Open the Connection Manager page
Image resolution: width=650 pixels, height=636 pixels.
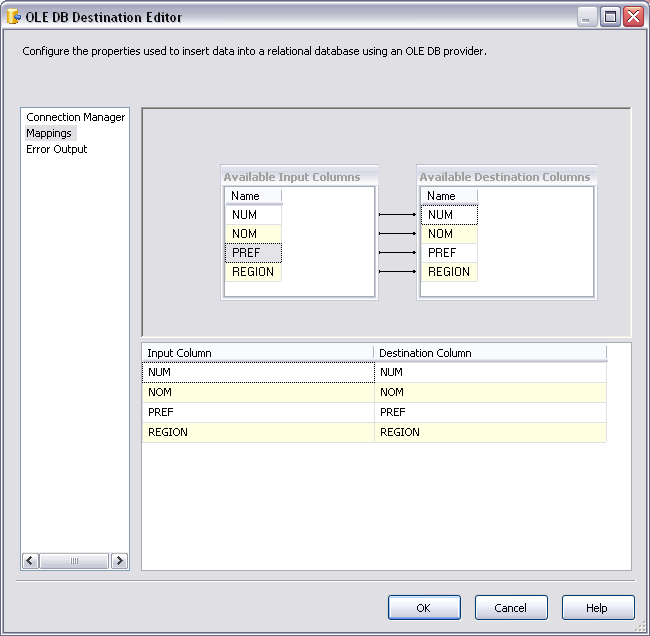click(75, 117)
